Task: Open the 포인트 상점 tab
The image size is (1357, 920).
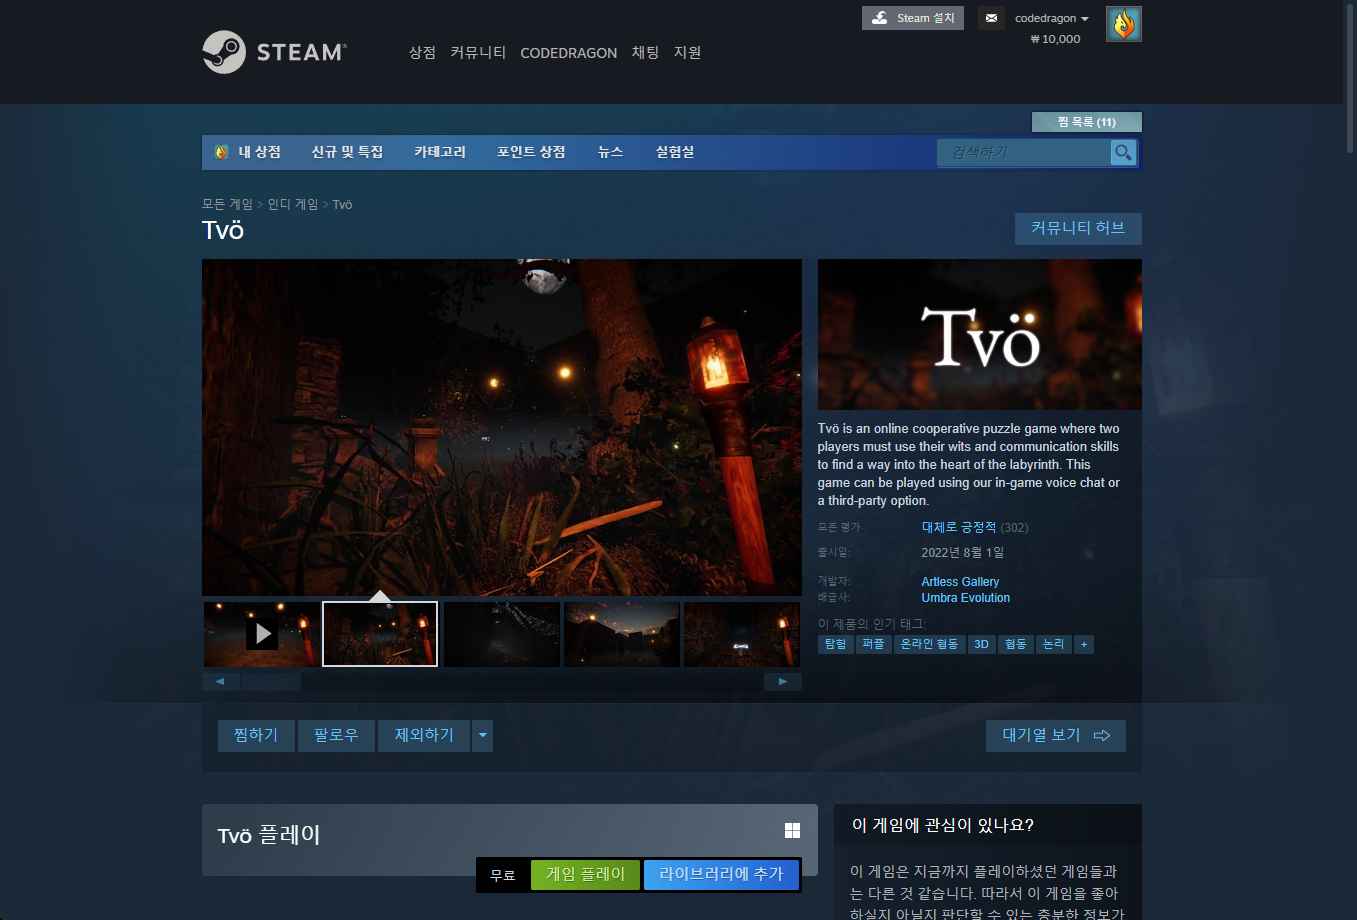Action: 531,152
